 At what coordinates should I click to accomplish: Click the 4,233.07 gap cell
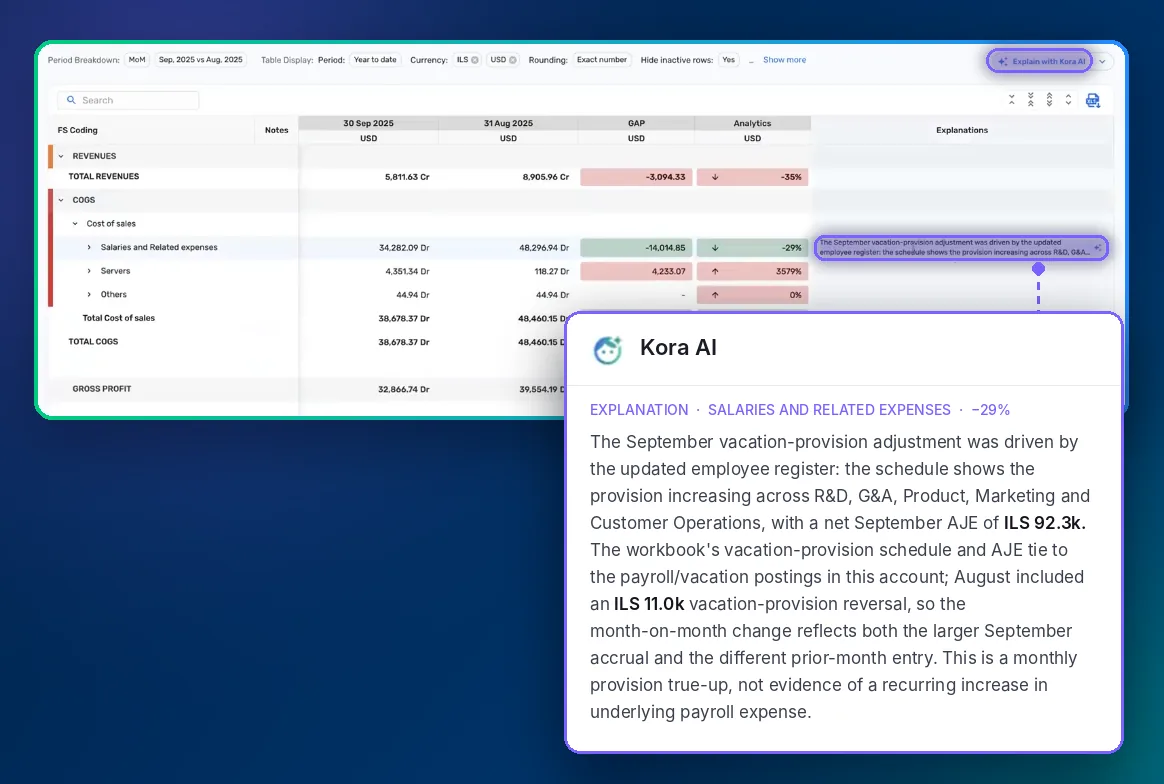pyautogui.click(x=636, y=272)
